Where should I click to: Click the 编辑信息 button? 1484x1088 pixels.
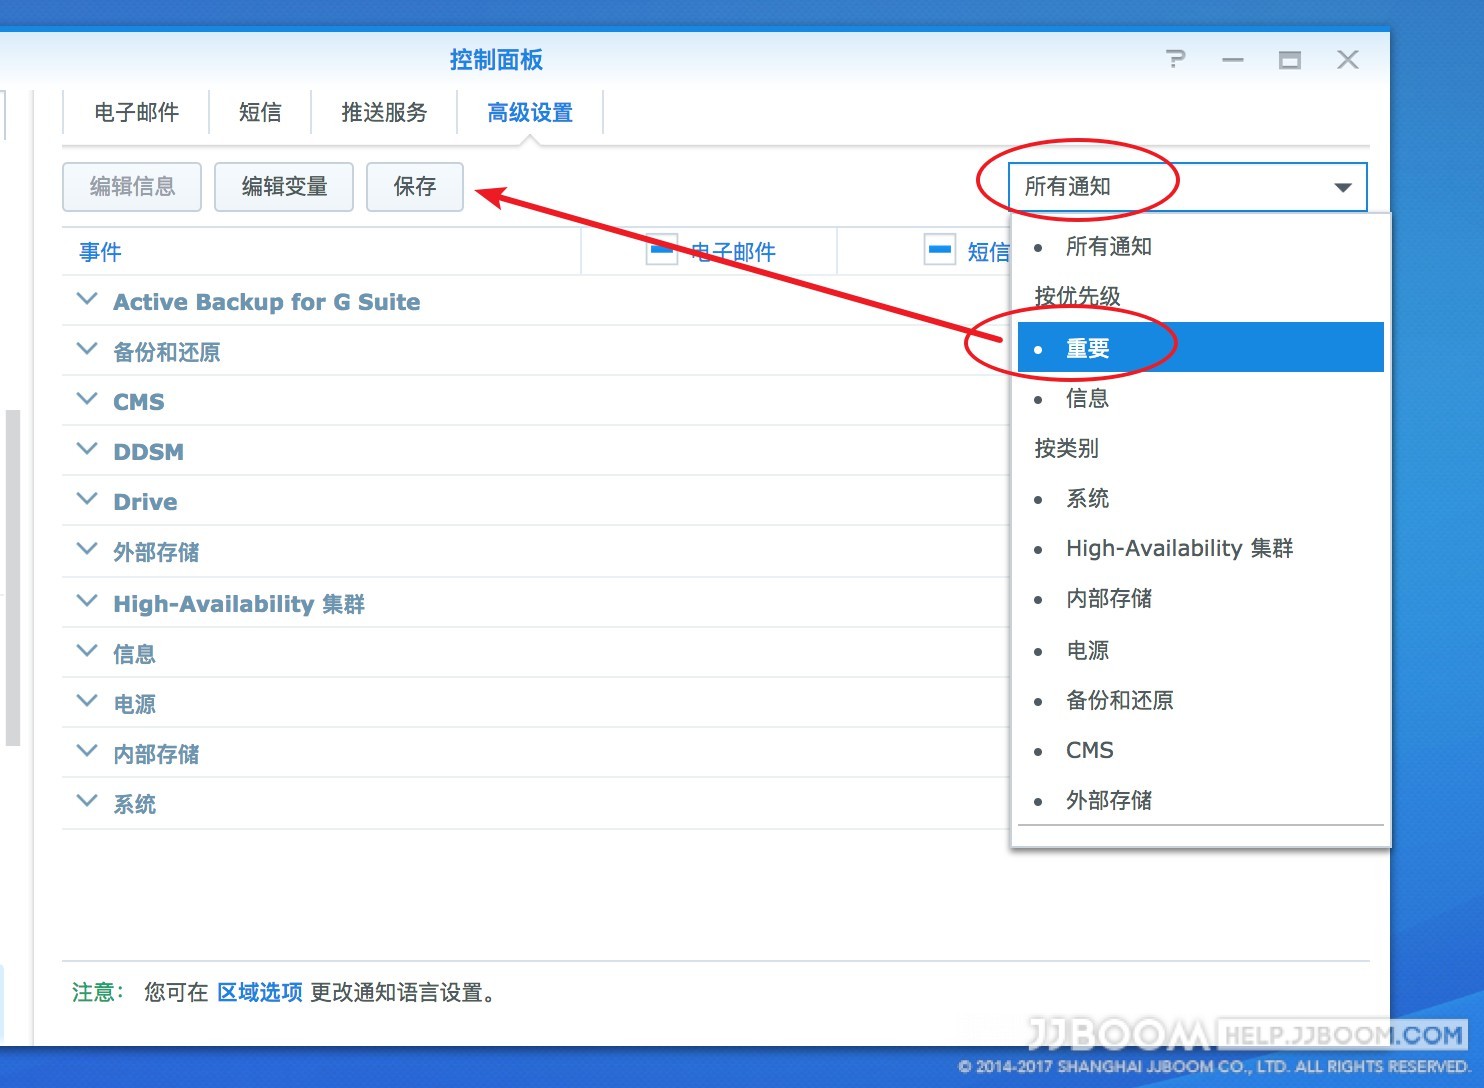tap(132, 187)
